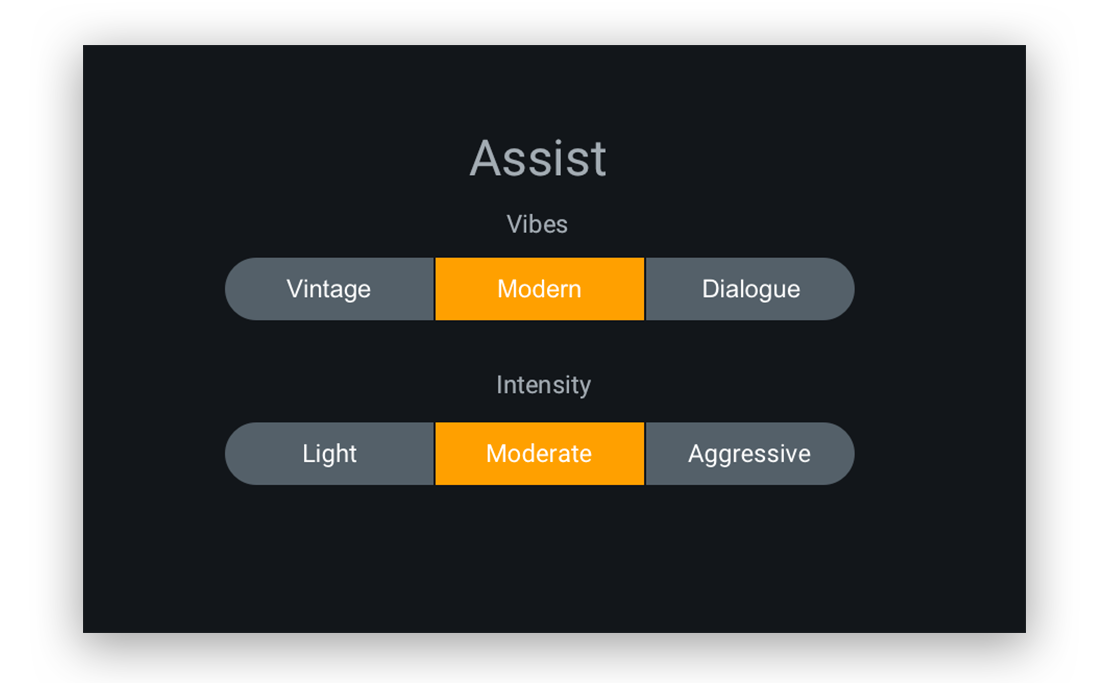Switch Vibes to Dialogue

(x=750, y=289)
